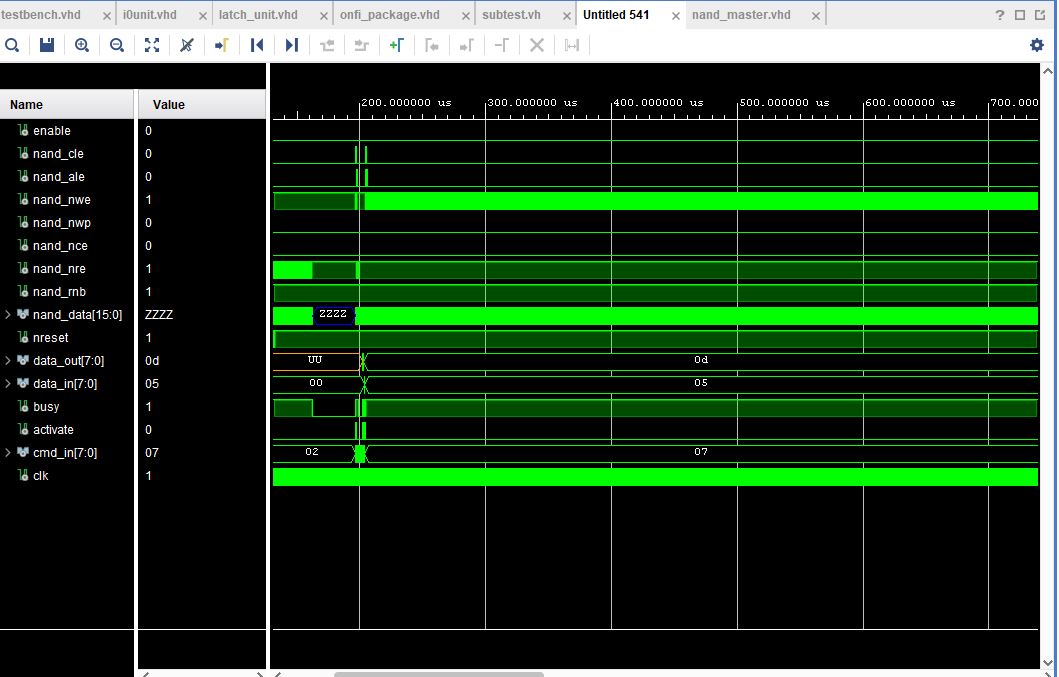Viewport: 1059px width, 677px height.
Task: Go to previous marker
Action: tap(432, 45)
